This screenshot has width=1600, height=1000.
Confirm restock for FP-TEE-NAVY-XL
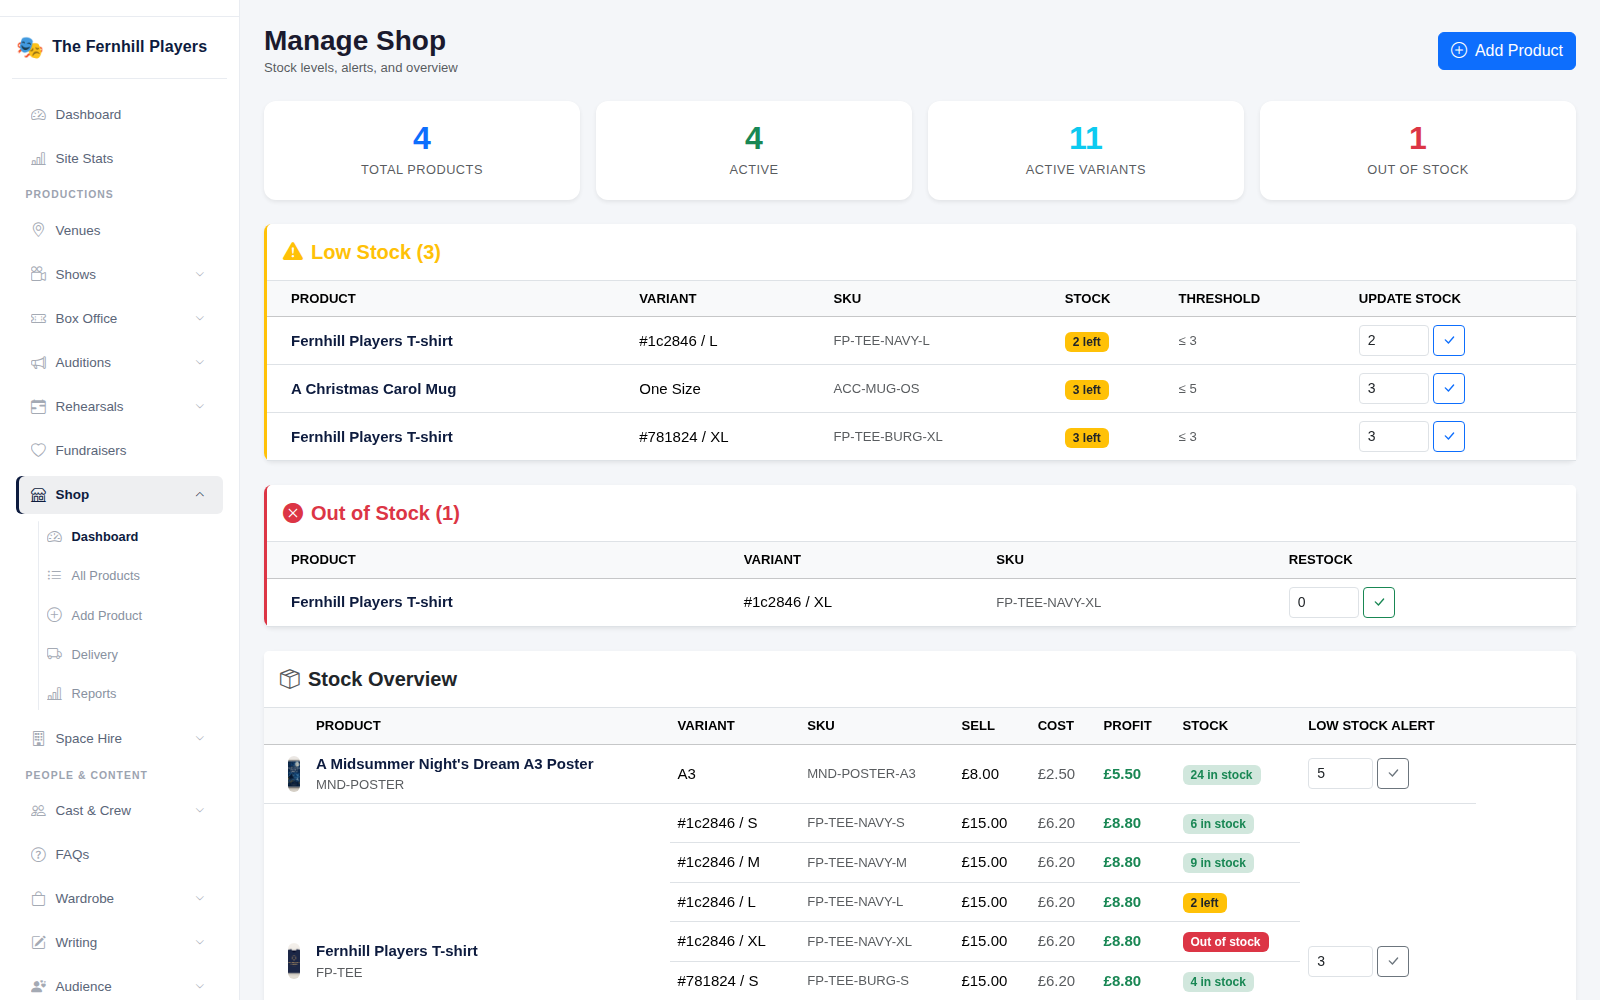pyautogui.click(x=1379, y=603)
